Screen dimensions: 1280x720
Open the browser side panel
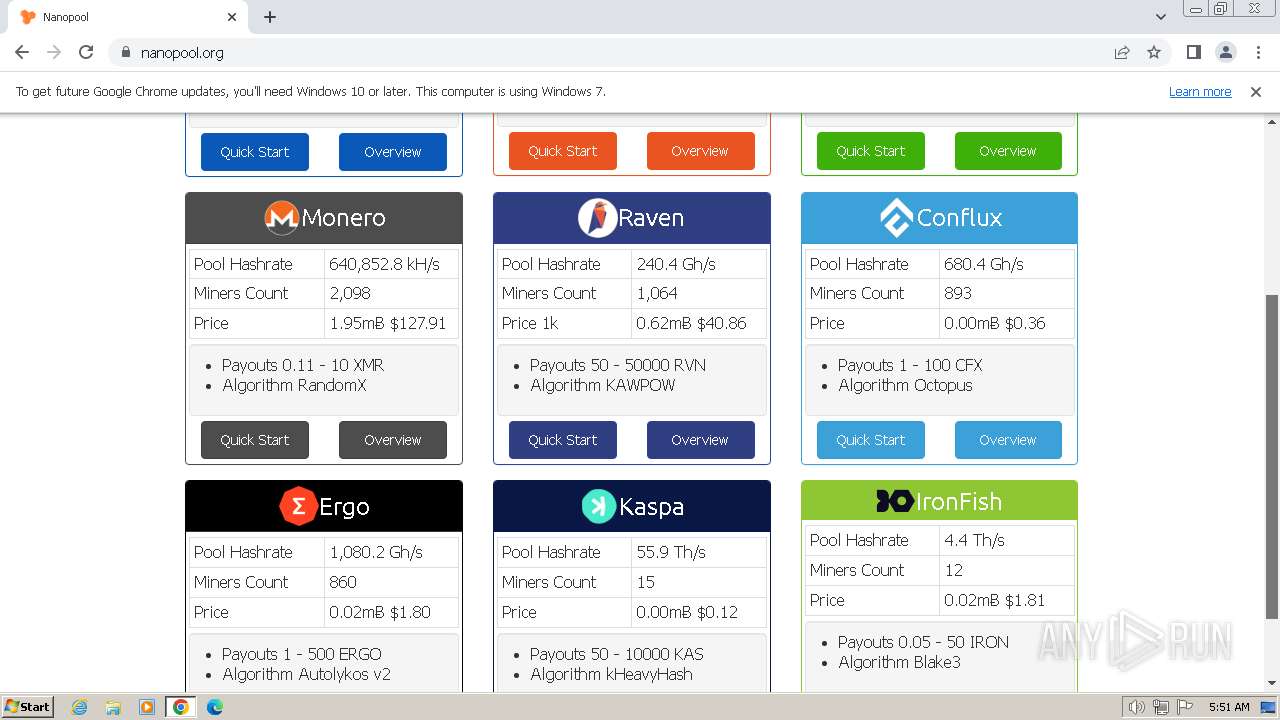(1193, 52)
